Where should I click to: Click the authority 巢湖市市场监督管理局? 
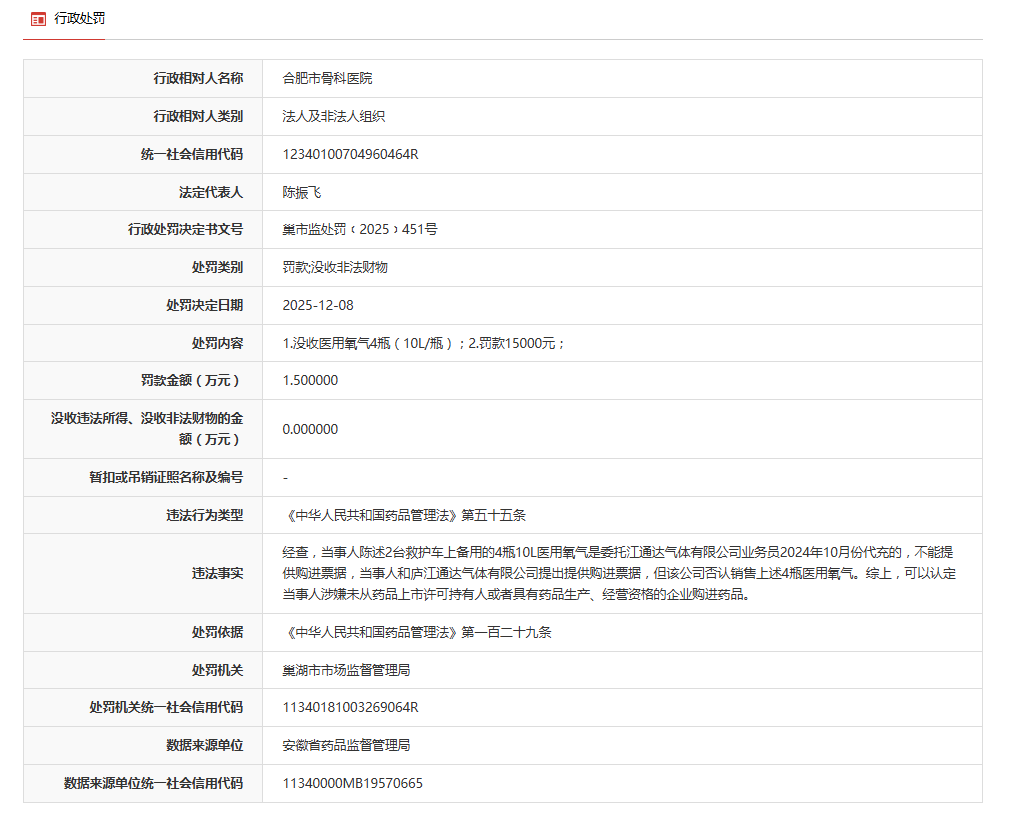pyautogui.click(x=346, y=671)
